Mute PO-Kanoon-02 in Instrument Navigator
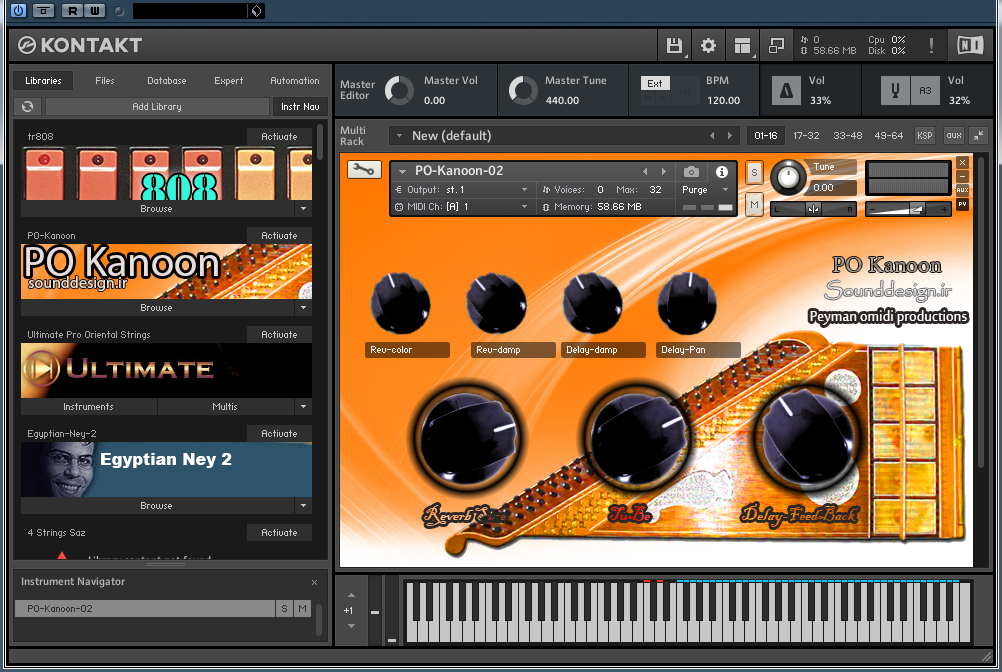 [x=302, y=609]
